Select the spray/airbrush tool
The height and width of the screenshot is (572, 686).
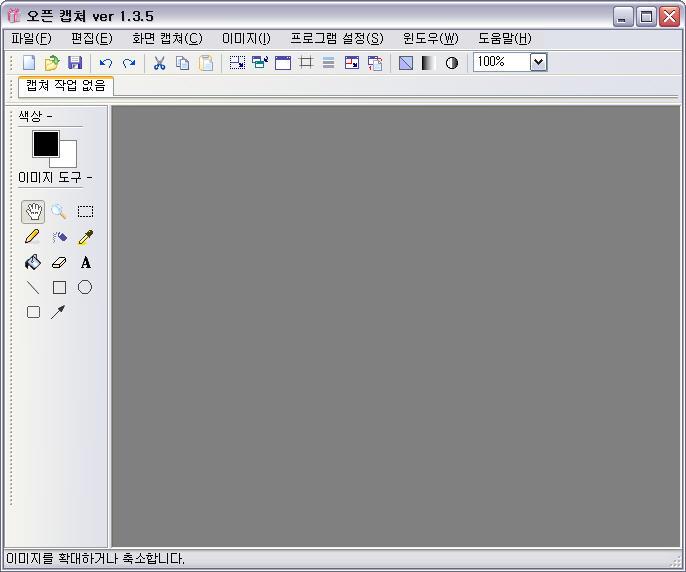tap(59, 237)
